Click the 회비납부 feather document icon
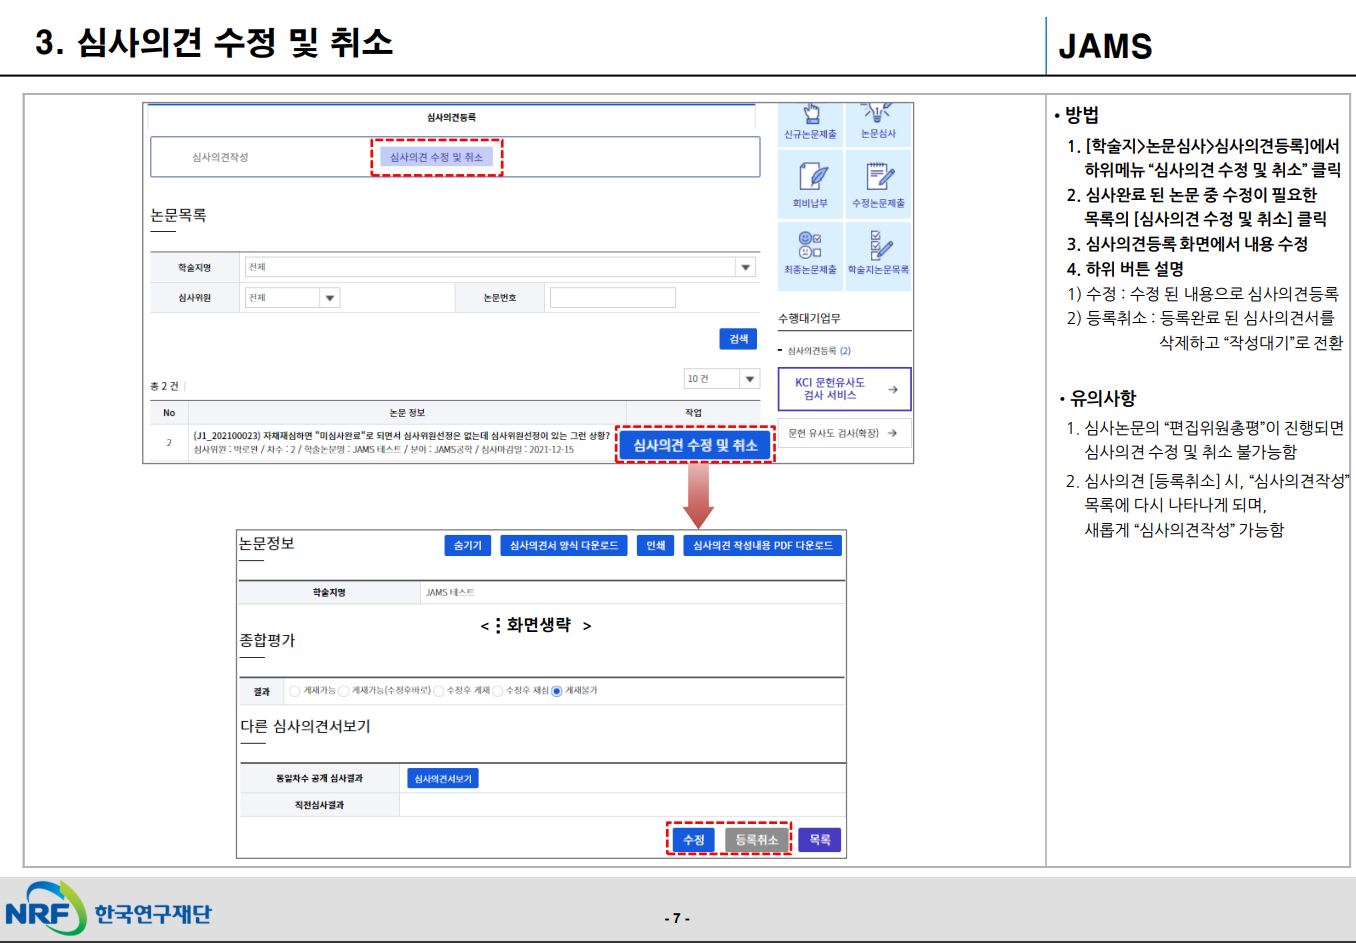 coord(811,177)
